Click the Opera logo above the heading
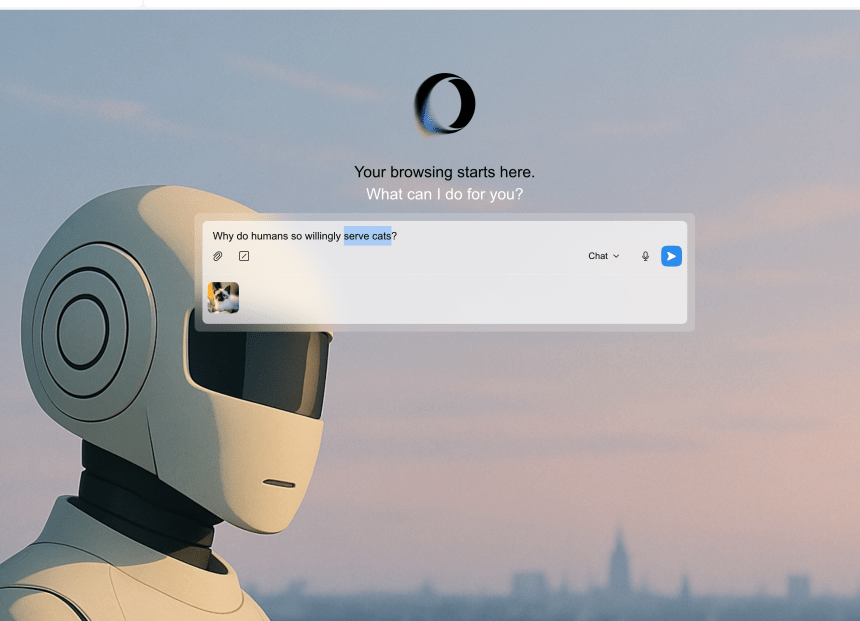The image size is (860, 621). 445,104
